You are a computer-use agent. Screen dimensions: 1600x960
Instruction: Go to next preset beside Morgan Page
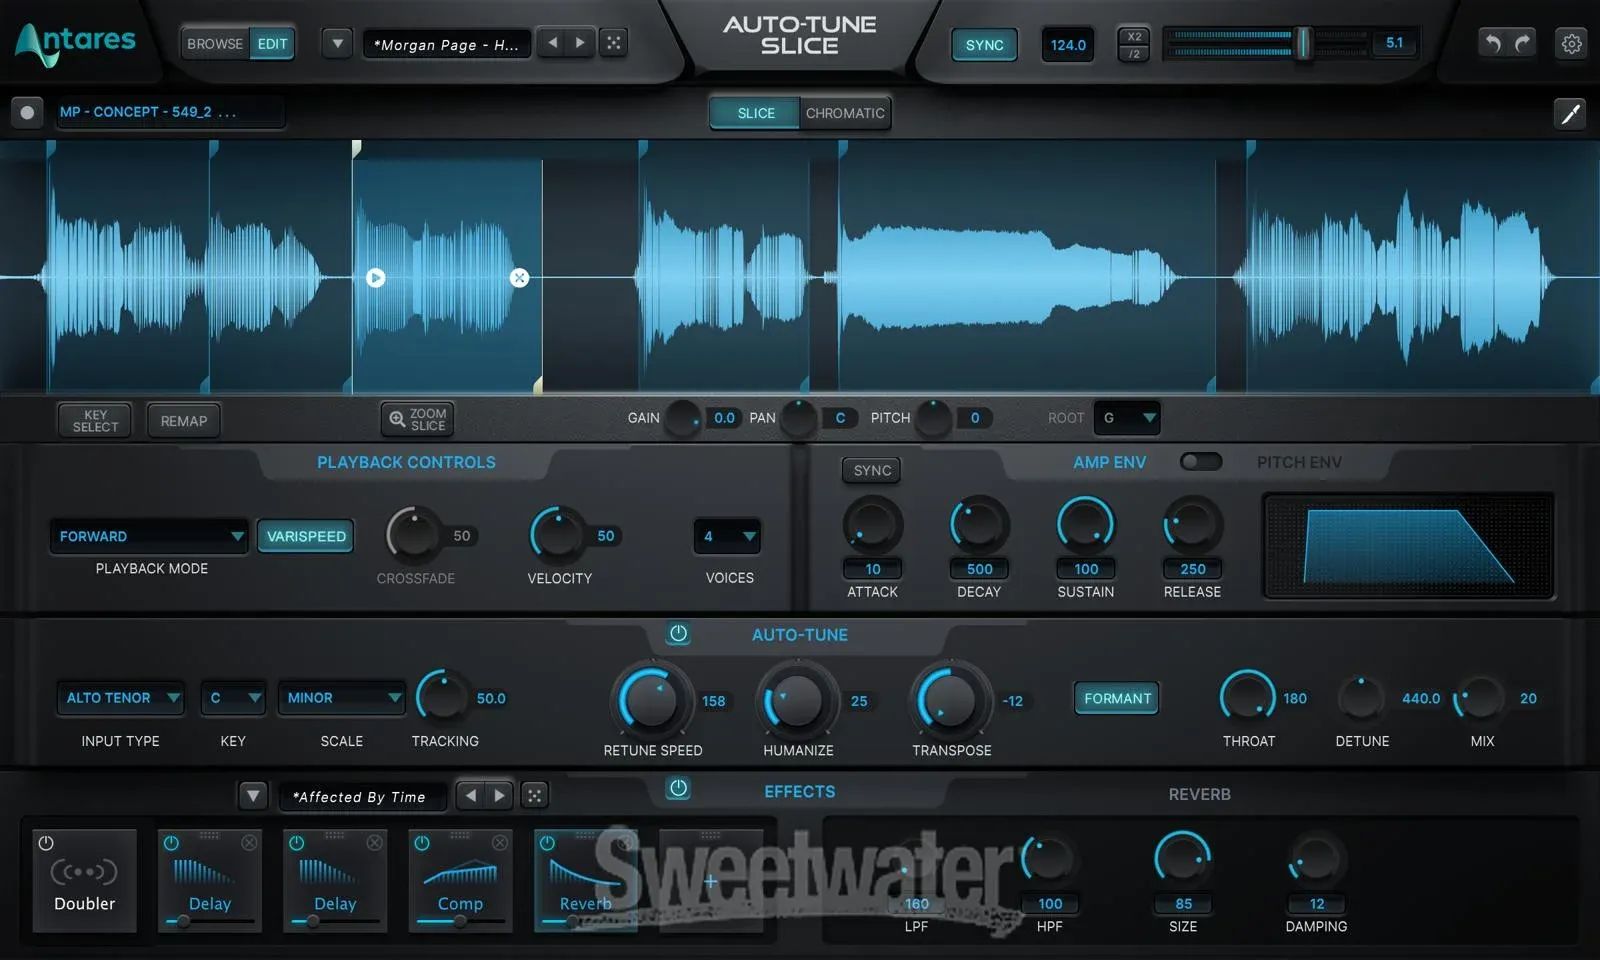[580, 43]
